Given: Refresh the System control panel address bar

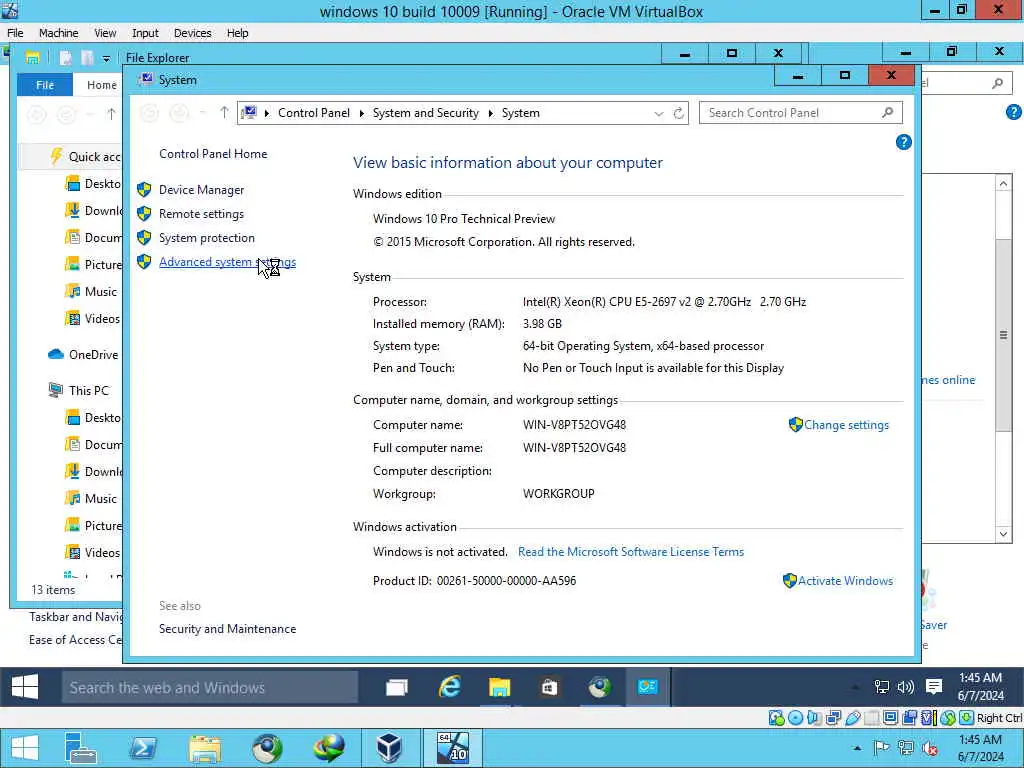Looking at the screenshot, I should (679, 113).
